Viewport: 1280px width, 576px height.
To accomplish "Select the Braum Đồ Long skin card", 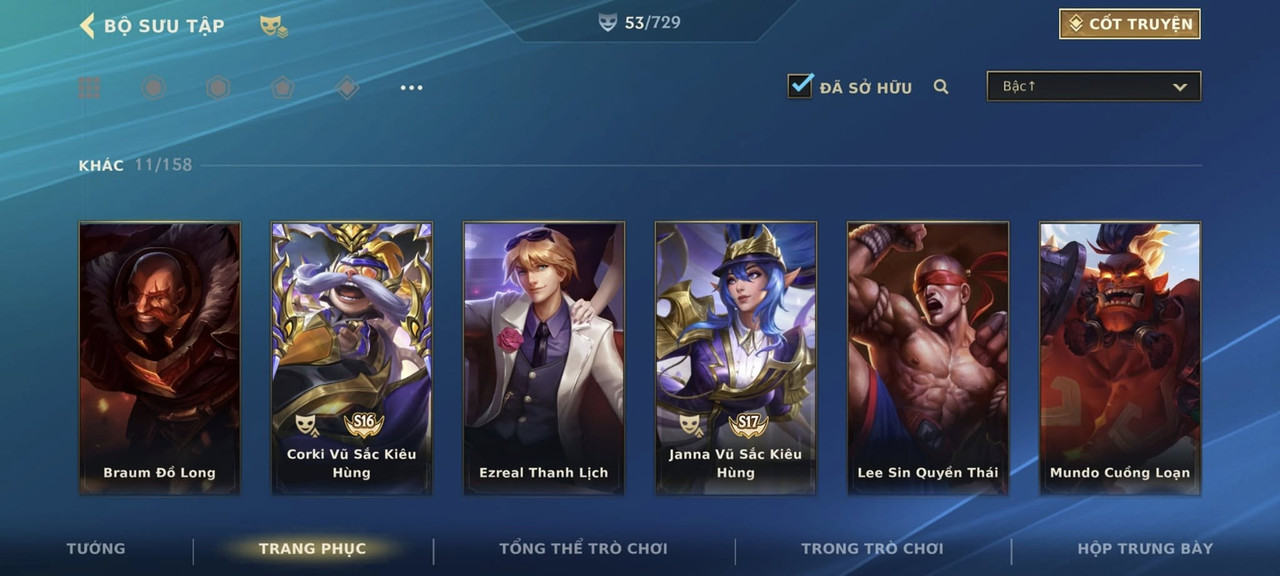I will click(x=160, y=358).
